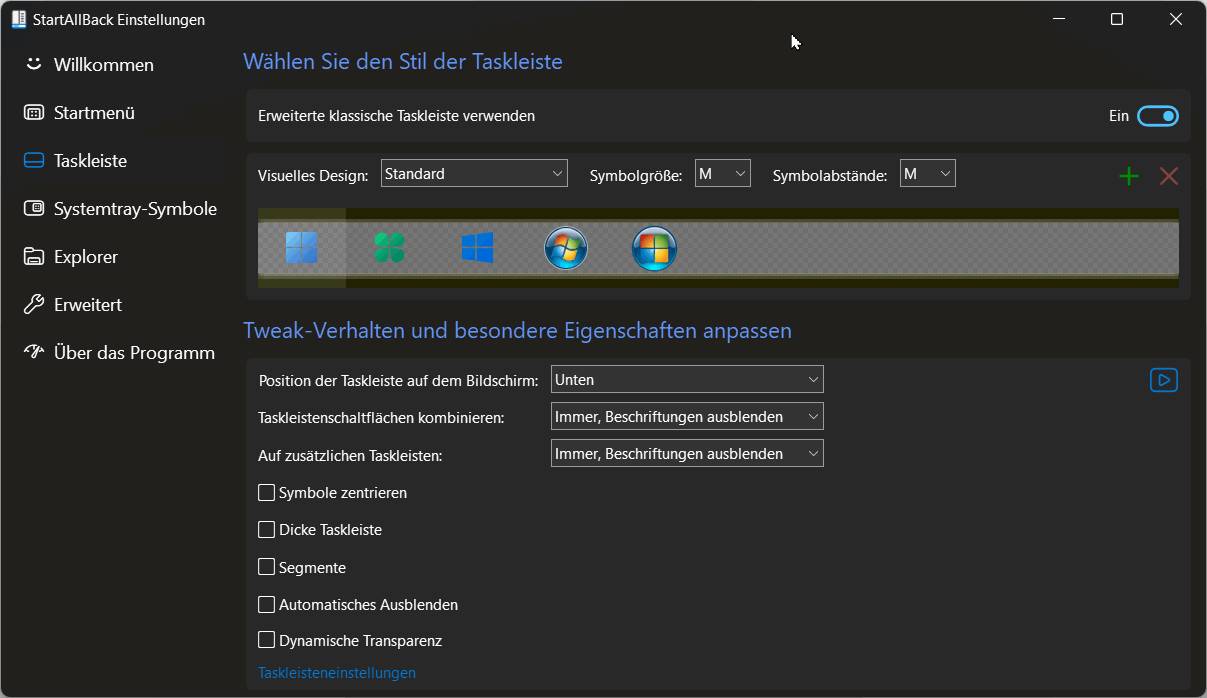Open the Startmenü settings page
This screenshot has width=1207, height=698.
pos(93,113)
